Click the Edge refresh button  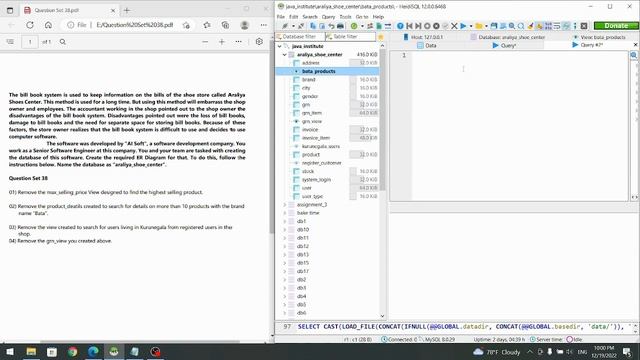pos(30,25)
